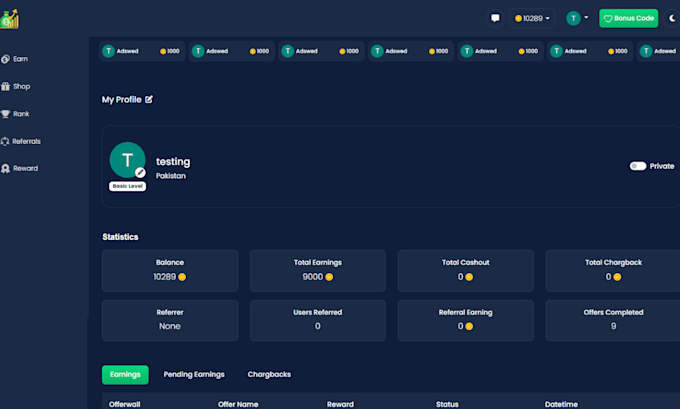Viewport: 680px width, 409px height.
Task: Open the chat message icon
Action: (495, 18)
